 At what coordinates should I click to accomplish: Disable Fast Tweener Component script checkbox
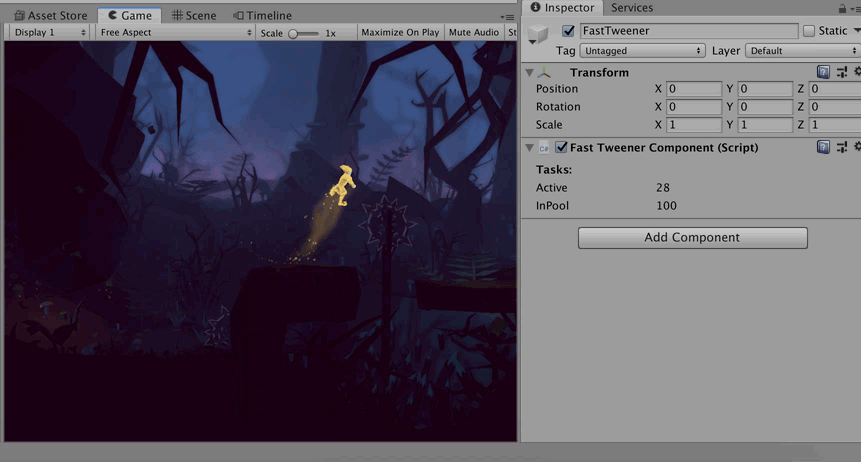coord(561,147)
